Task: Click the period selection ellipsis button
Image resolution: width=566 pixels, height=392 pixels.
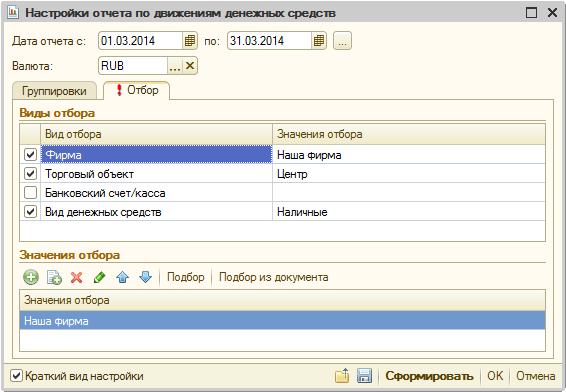Action: (x=342, y=41)
